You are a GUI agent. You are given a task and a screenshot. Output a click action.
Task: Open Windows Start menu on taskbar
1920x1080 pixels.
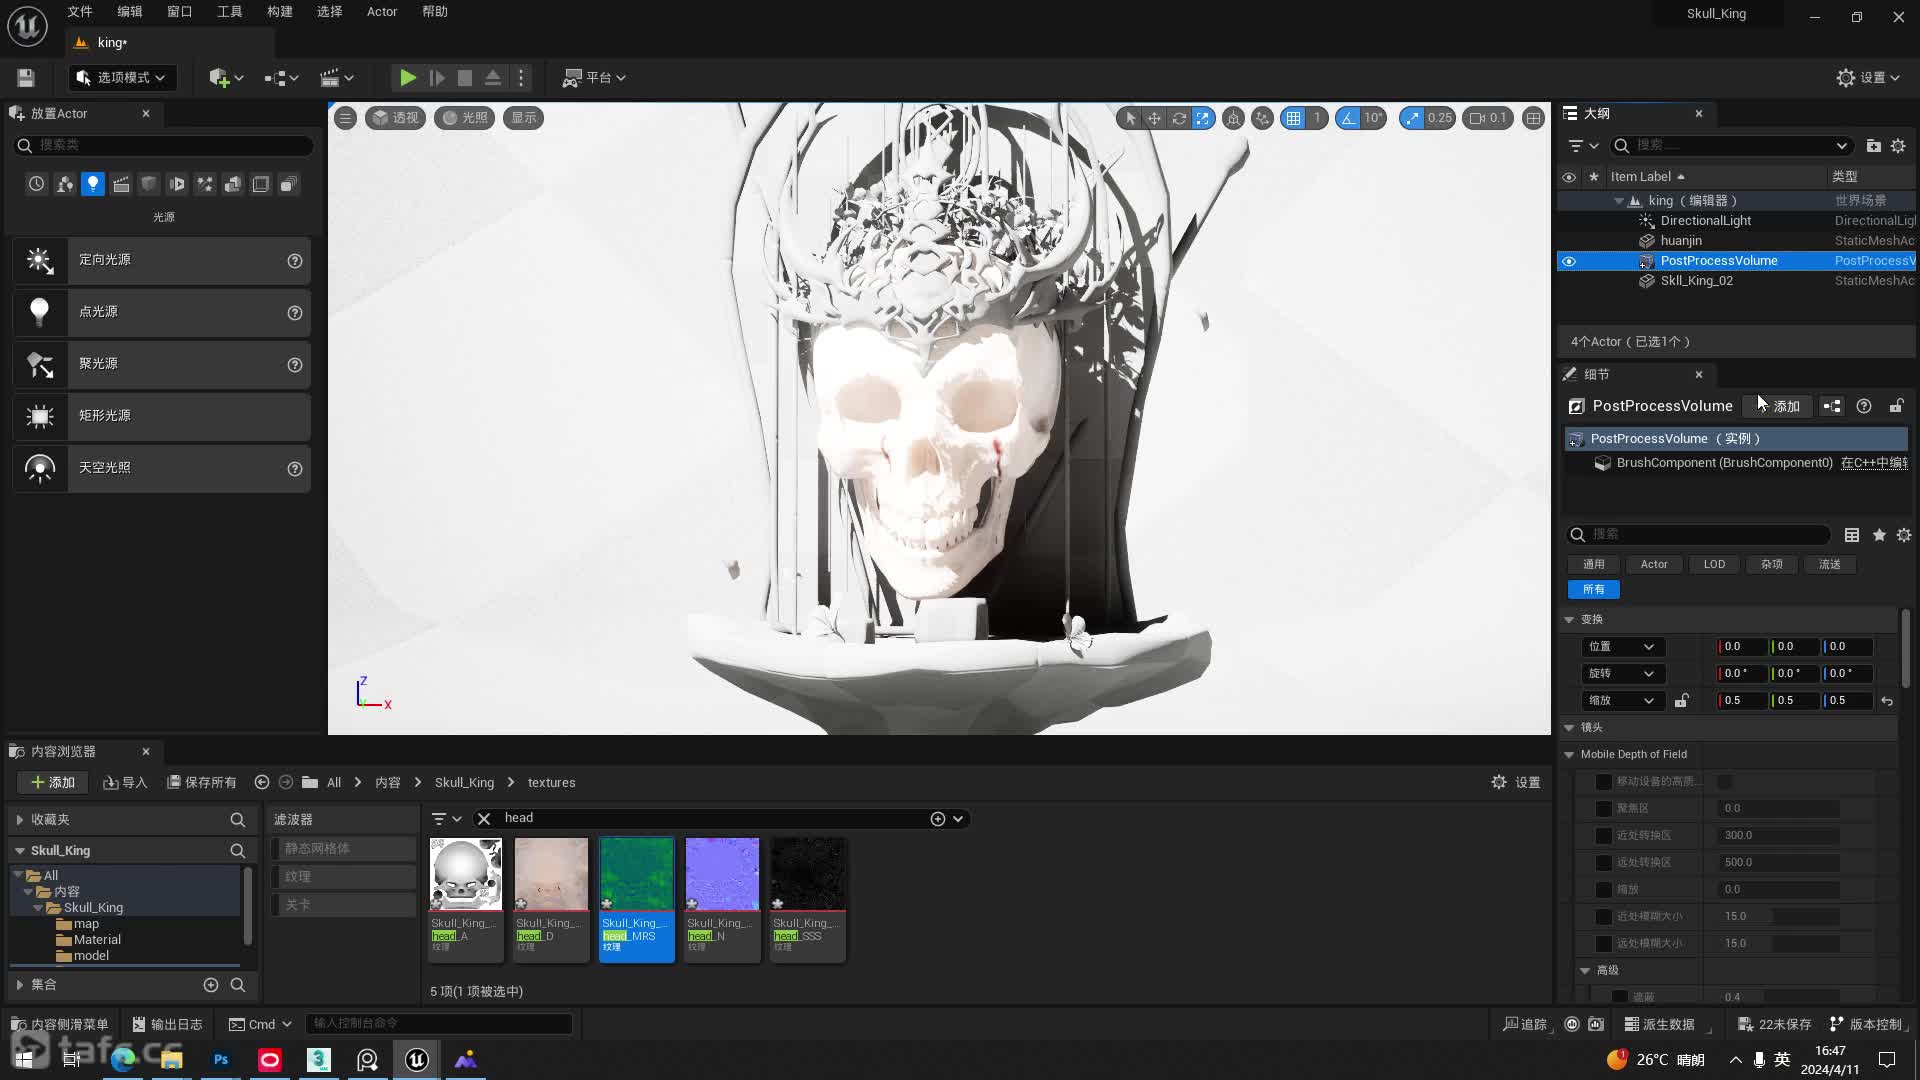24,1060
